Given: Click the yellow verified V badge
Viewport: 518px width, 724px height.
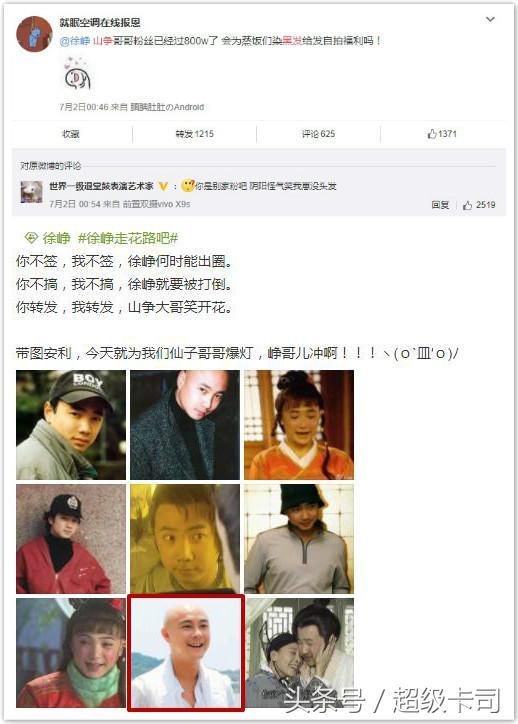Looking at the screenshot, I should [x=163, y=186].
